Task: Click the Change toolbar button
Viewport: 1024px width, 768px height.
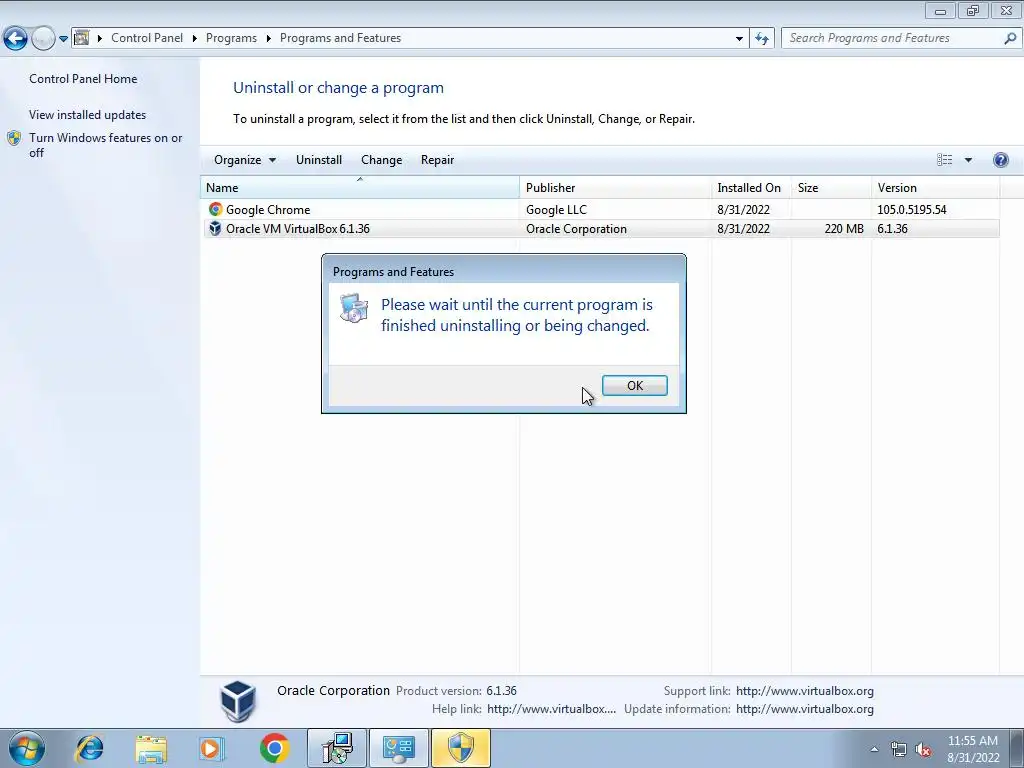Action: tap(381, 160)
